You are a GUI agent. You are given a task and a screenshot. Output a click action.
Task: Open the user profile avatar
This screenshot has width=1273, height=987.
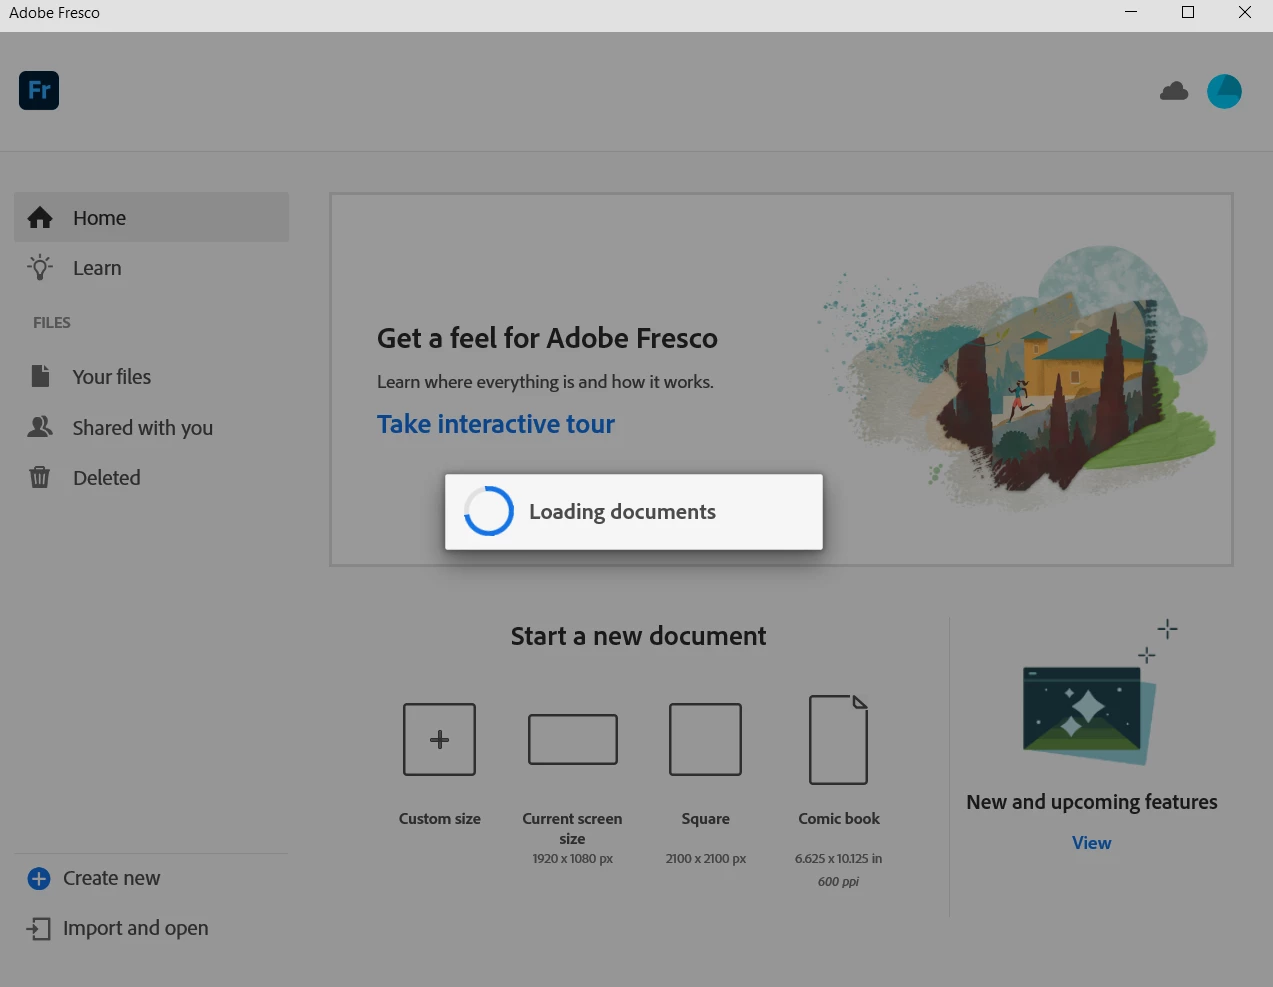point(1224,92)
